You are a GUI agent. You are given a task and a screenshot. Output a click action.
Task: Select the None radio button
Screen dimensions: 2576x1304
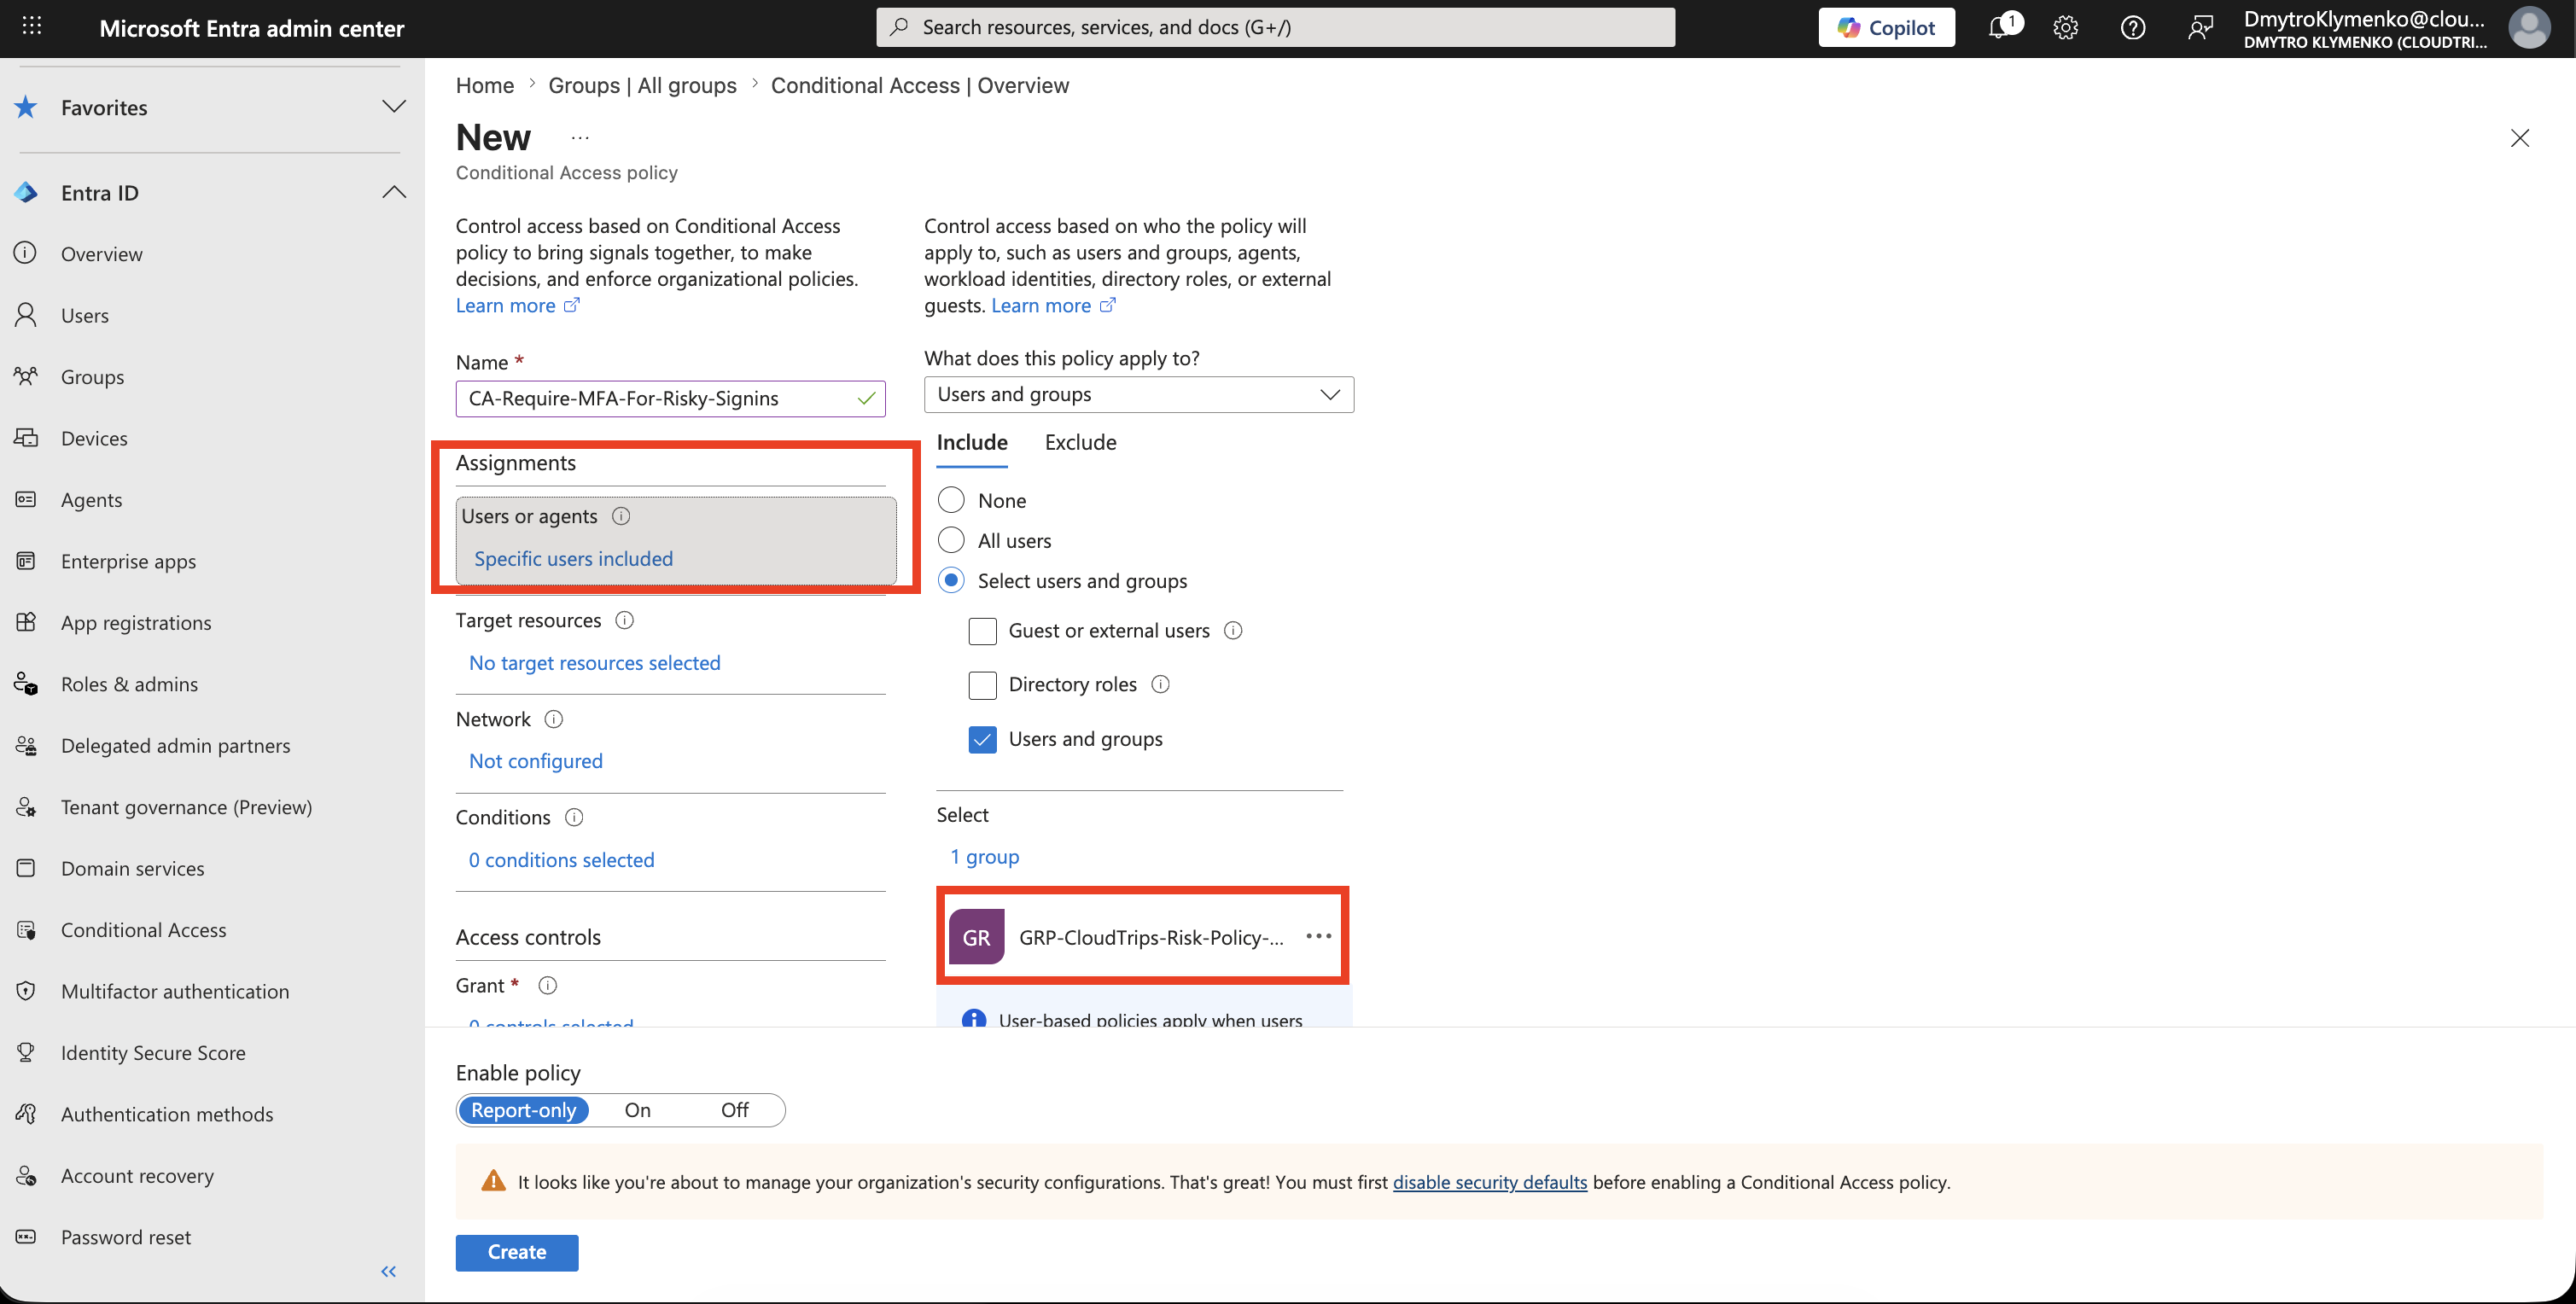(x=951, y=499)
